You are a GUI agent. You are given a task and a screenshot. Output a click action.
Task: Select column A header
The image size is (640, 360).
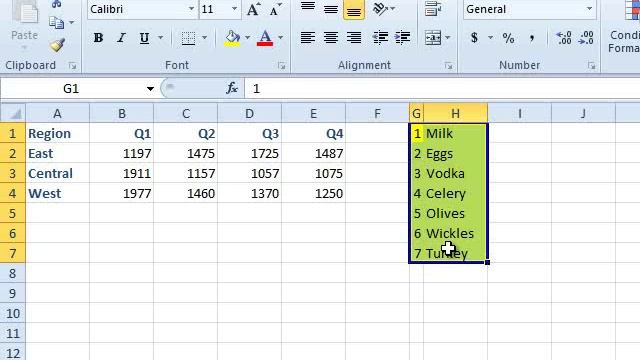pos(58,113)
